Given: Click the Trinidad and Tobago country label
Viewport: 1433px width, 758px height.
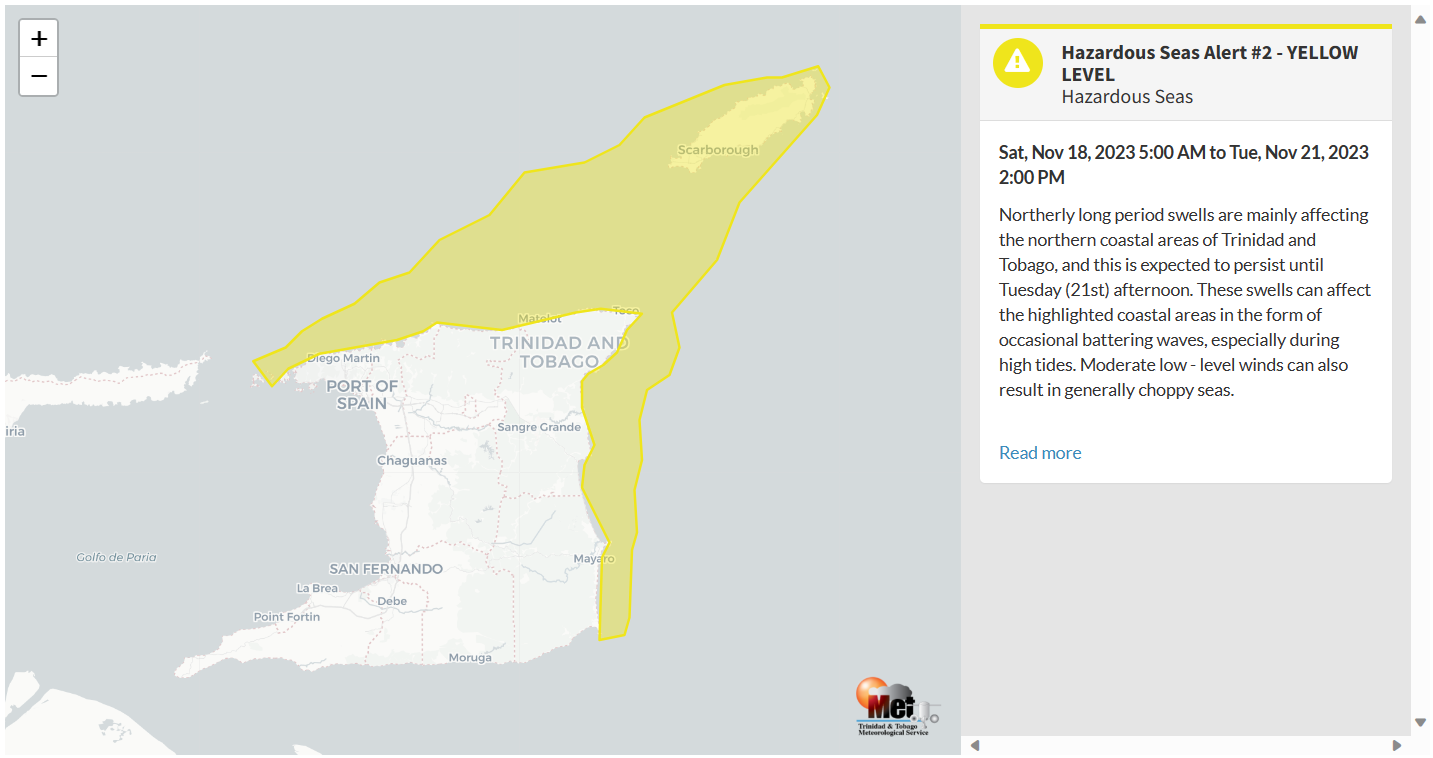Looking at the screenshot, I should (x=559, y=352).
